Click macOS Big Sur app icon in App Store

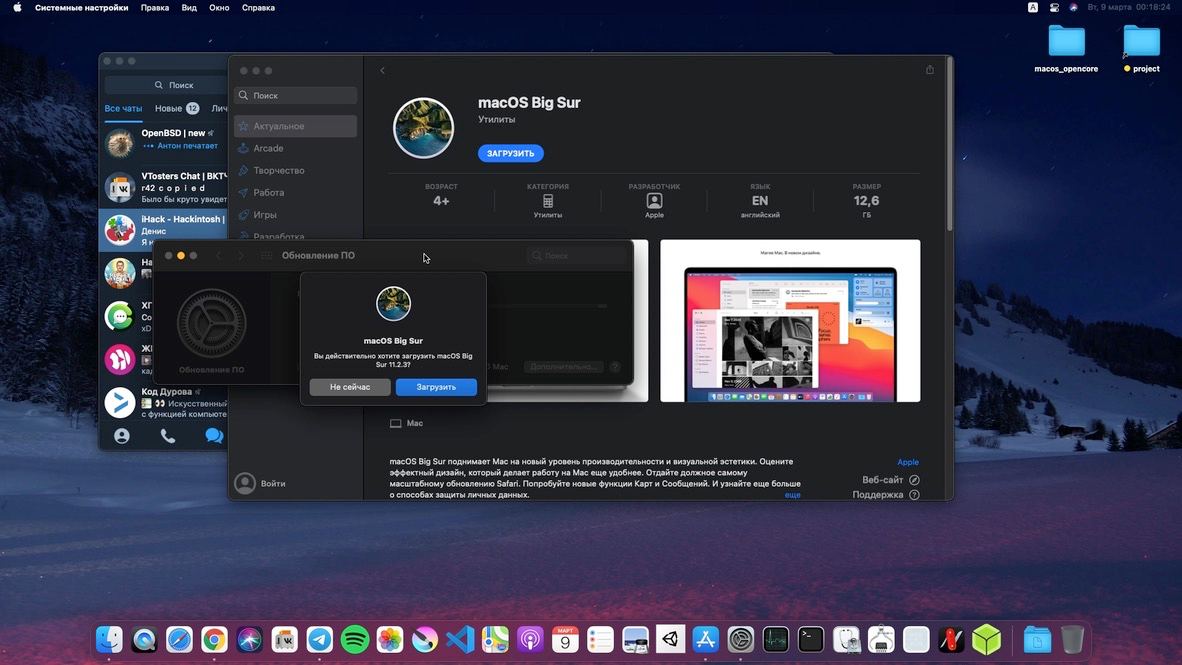pyautogui.click(x=424, y=128)
